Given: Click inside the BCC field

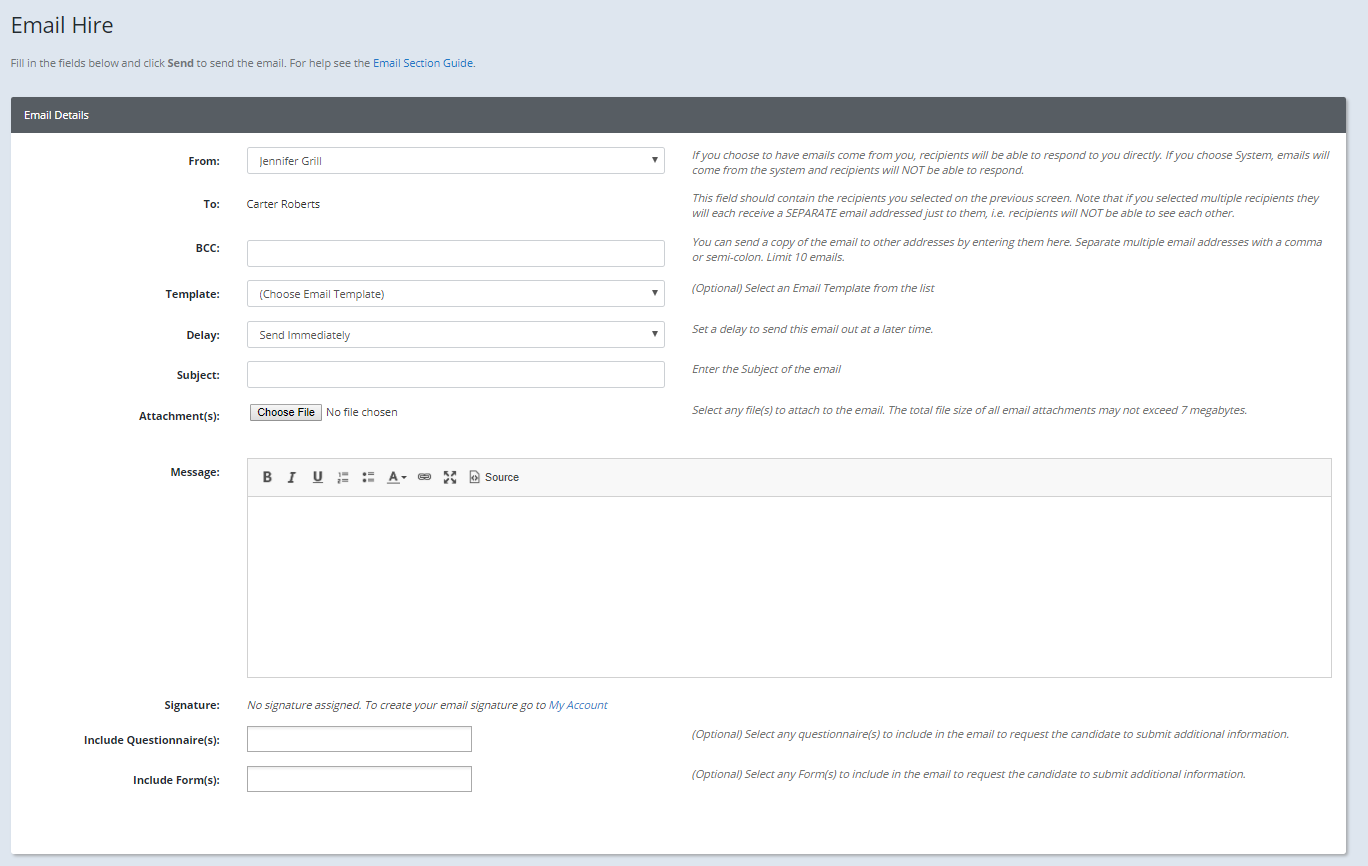Looking at the screenshot, I should point(455,253).
